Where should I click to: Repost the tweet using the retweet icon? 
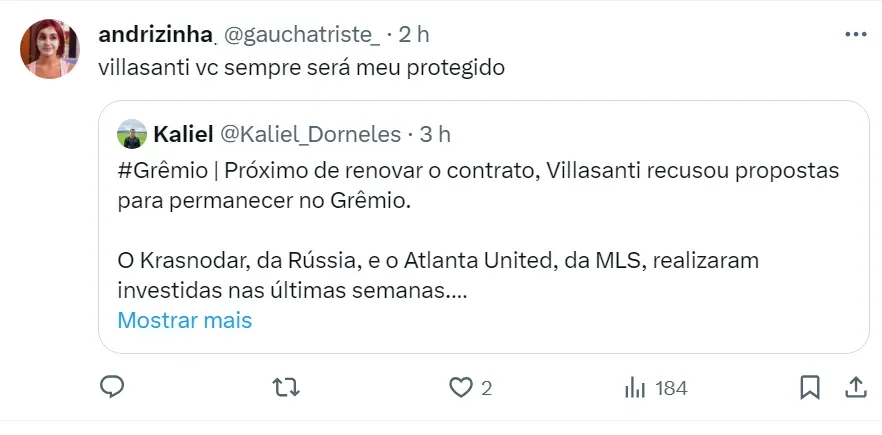pos(286,387)
